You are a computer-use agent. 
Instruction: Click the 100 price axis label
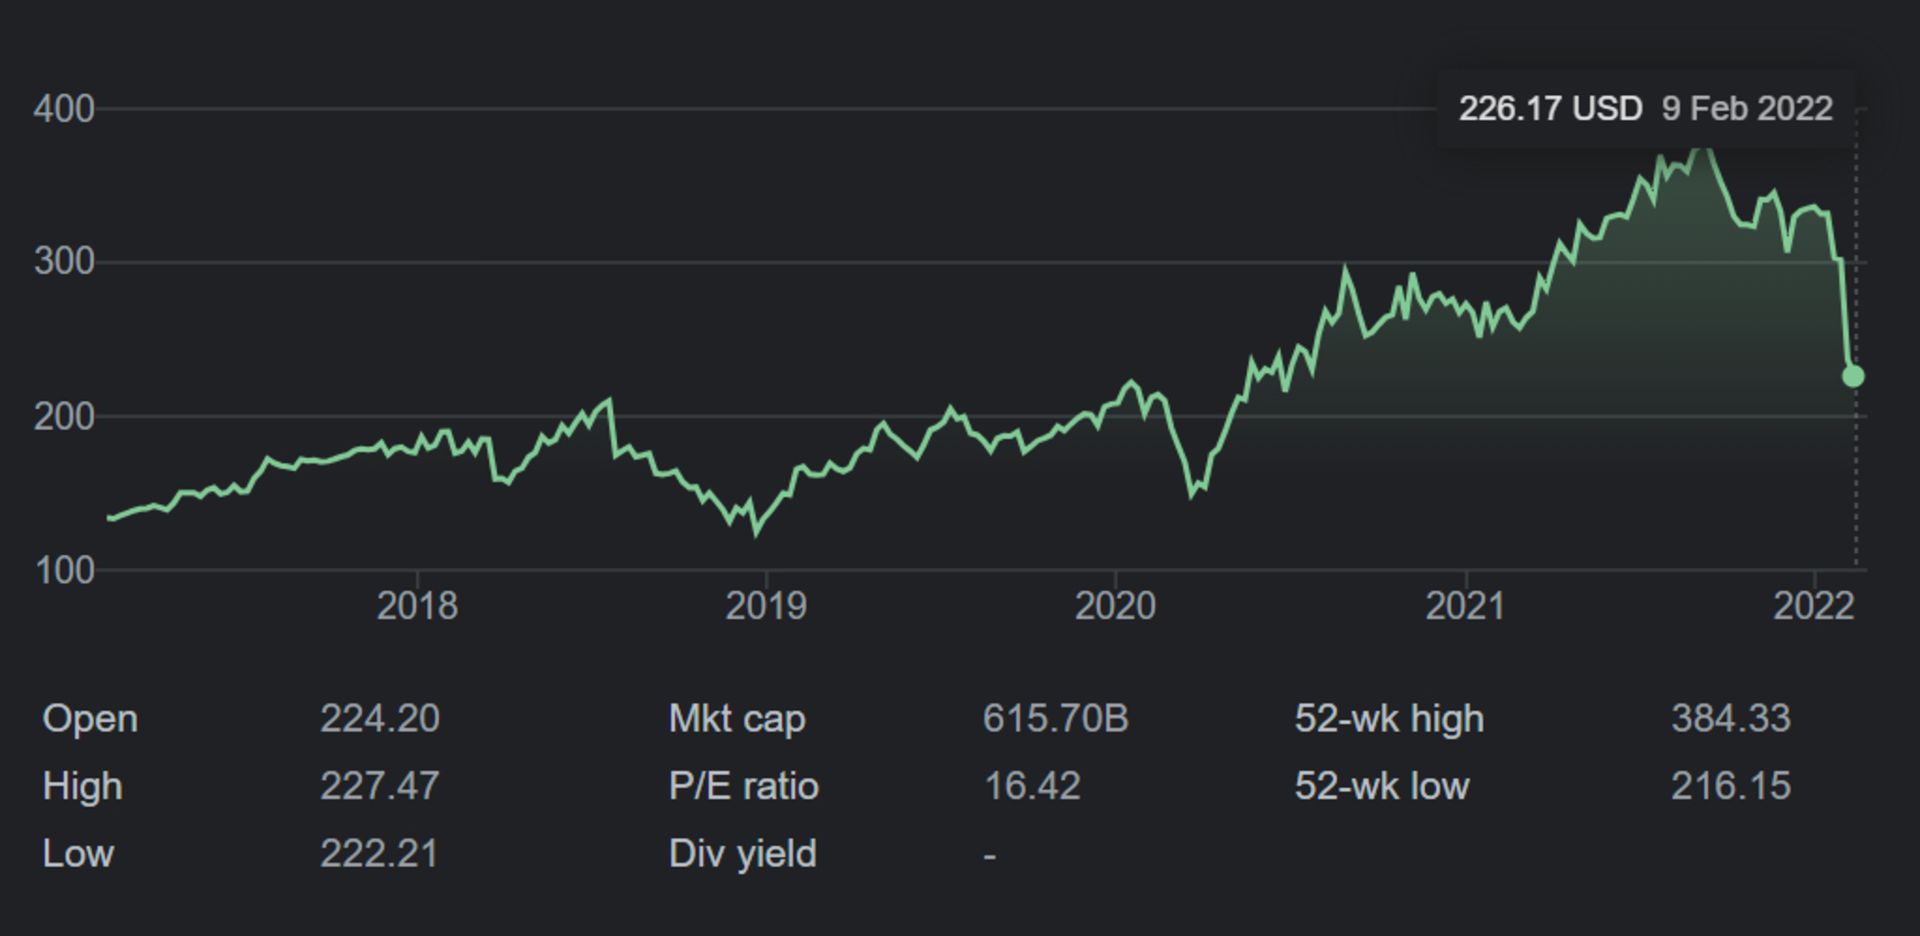(64, 571)
